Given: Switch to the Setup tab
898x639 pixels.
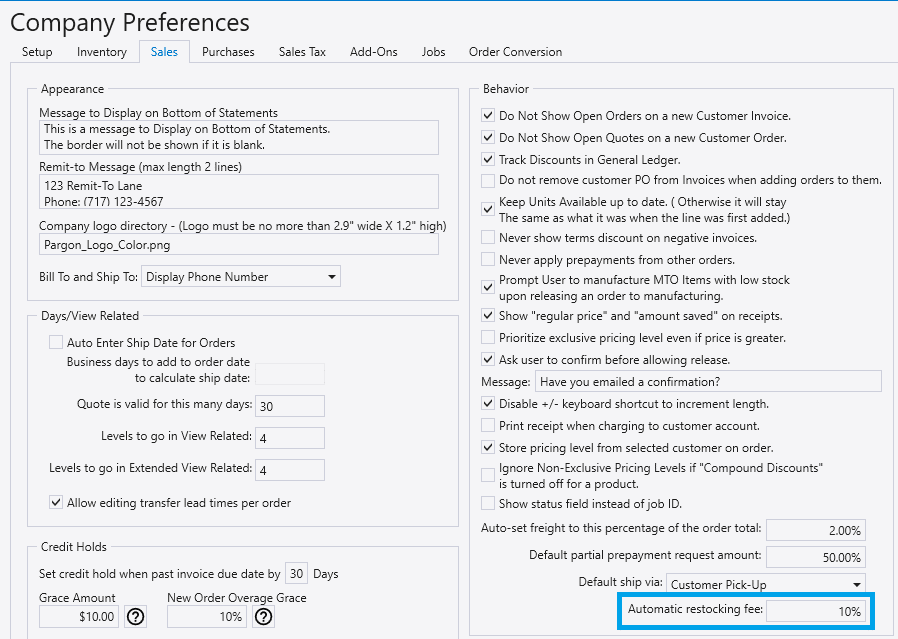Looking at the screenshot, I should tap(37, 52).
